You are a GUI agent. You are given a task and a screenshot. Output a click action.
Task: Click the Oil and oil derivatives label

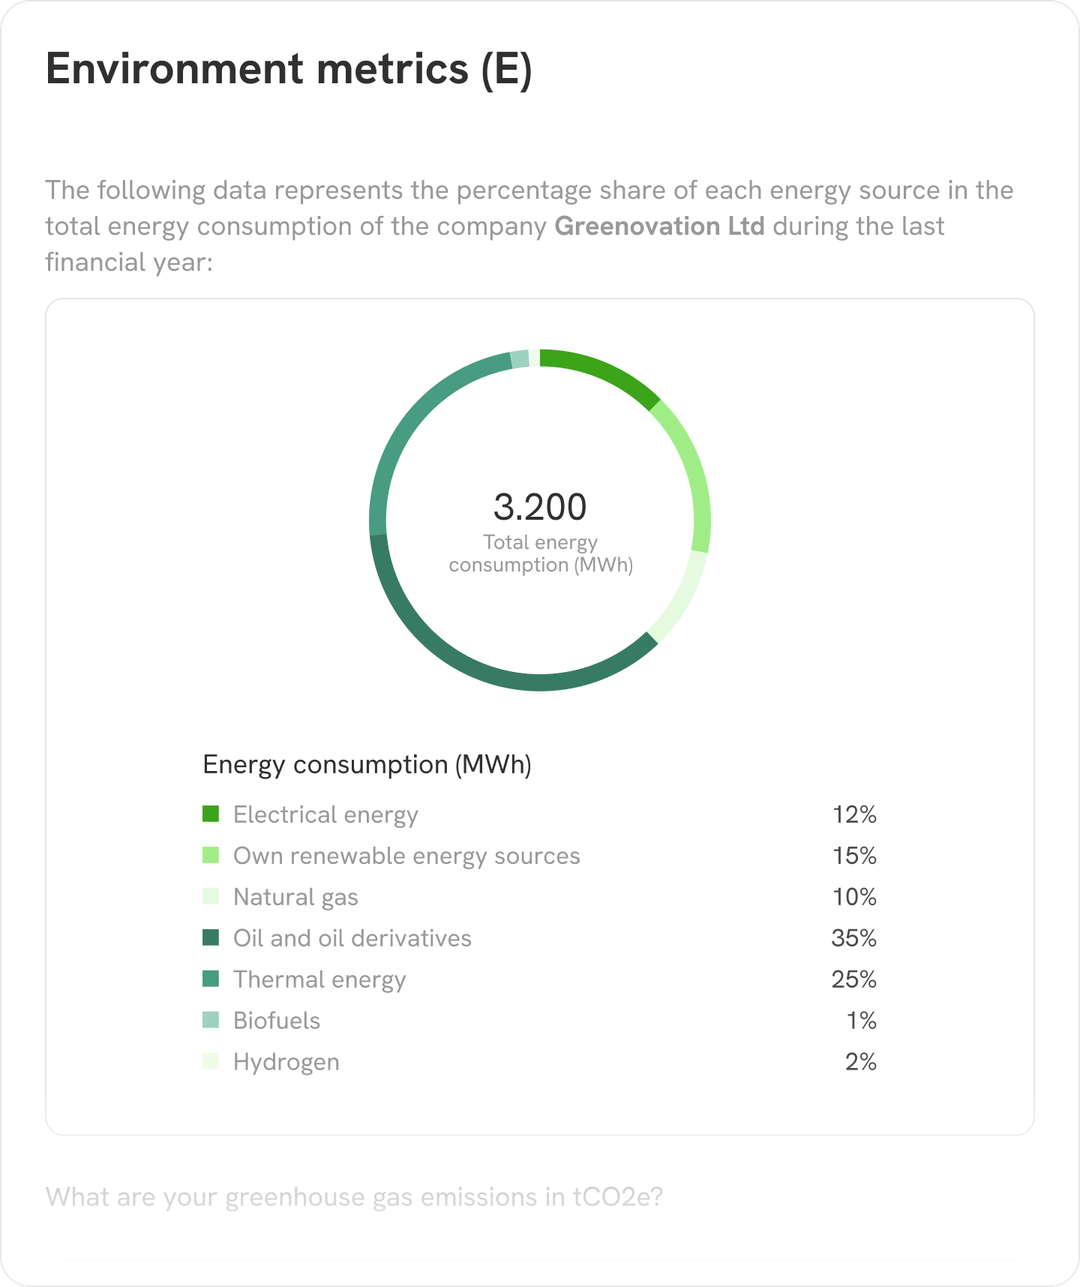click(352, 938)
